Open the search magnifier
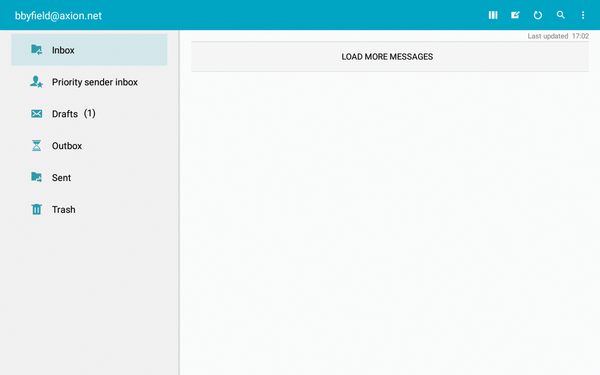600x375 pixels. click(x=561, y=15)
